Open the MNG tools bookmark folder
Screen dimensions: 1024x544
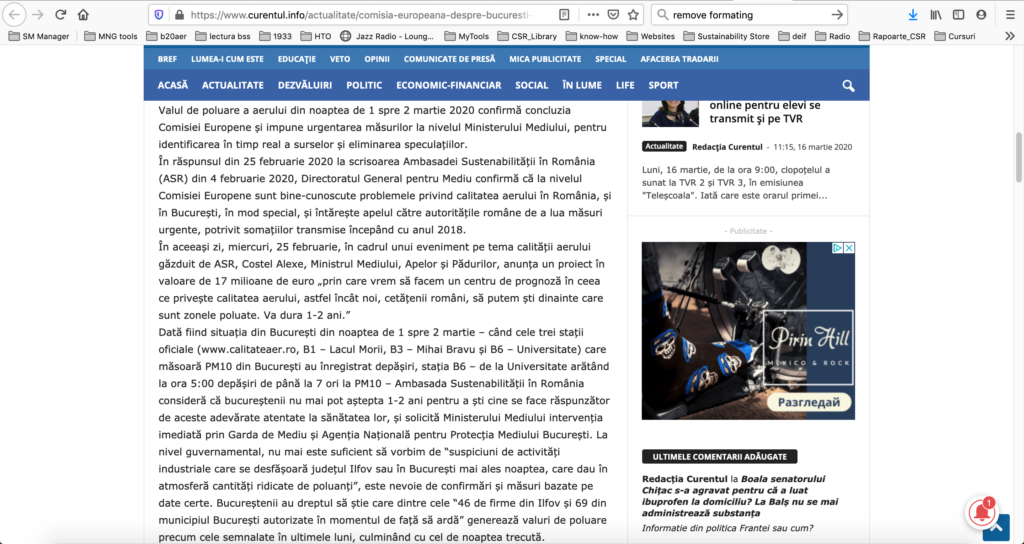pos(110,36)
